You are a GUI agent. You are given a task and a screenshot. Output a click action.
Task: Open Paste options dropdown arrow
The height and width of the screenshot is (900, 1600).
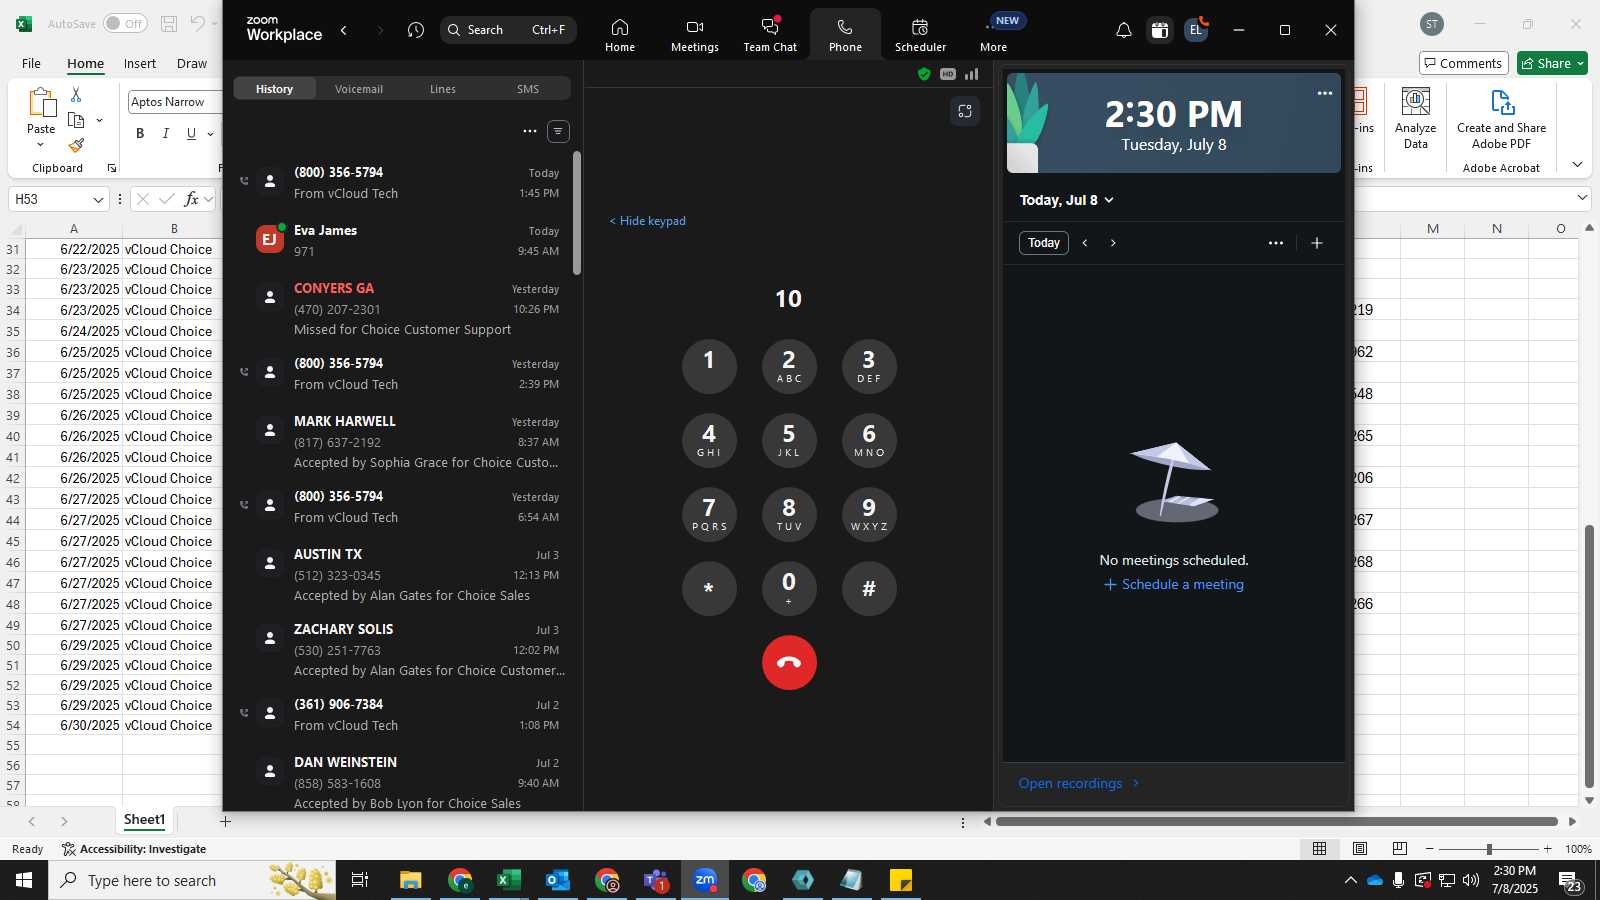(41, 145)
